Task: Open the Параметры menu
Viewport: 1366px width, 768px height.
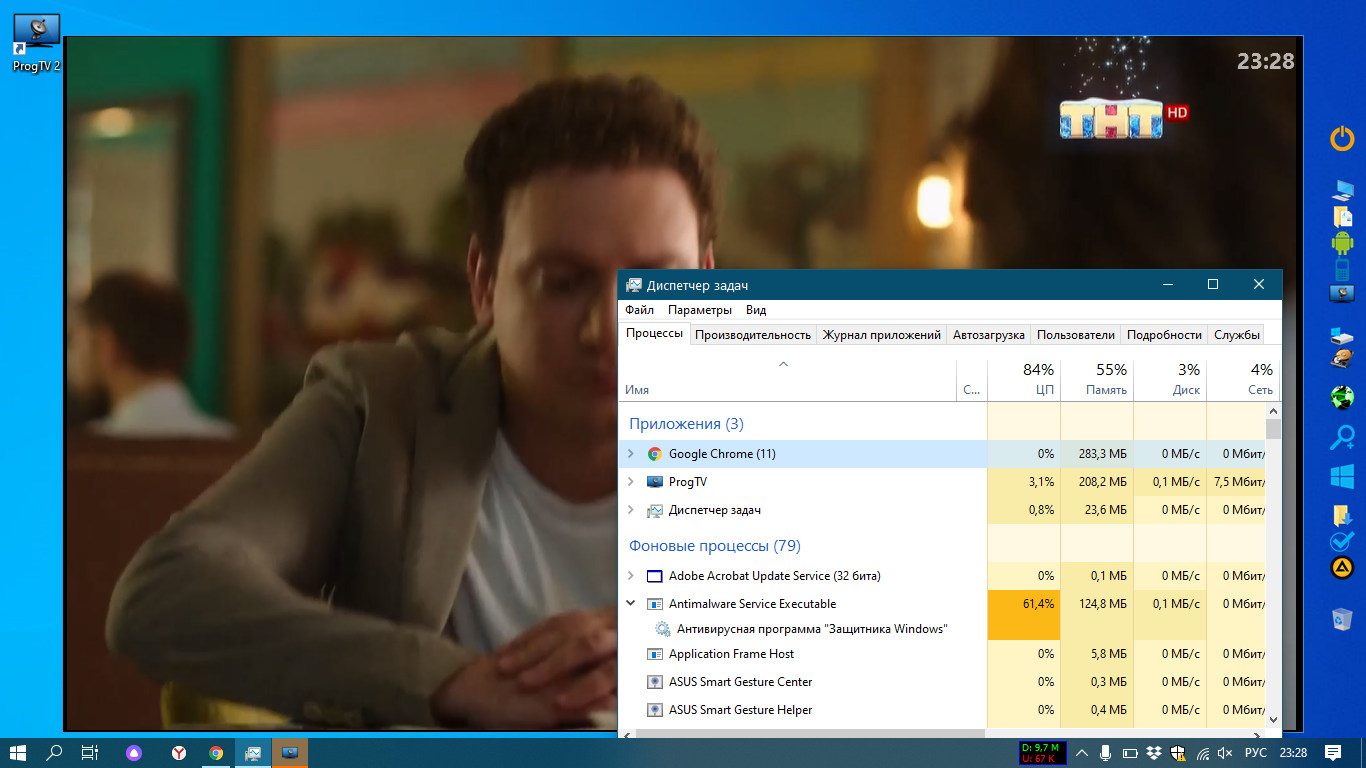Action: click(x=699, y=310)
